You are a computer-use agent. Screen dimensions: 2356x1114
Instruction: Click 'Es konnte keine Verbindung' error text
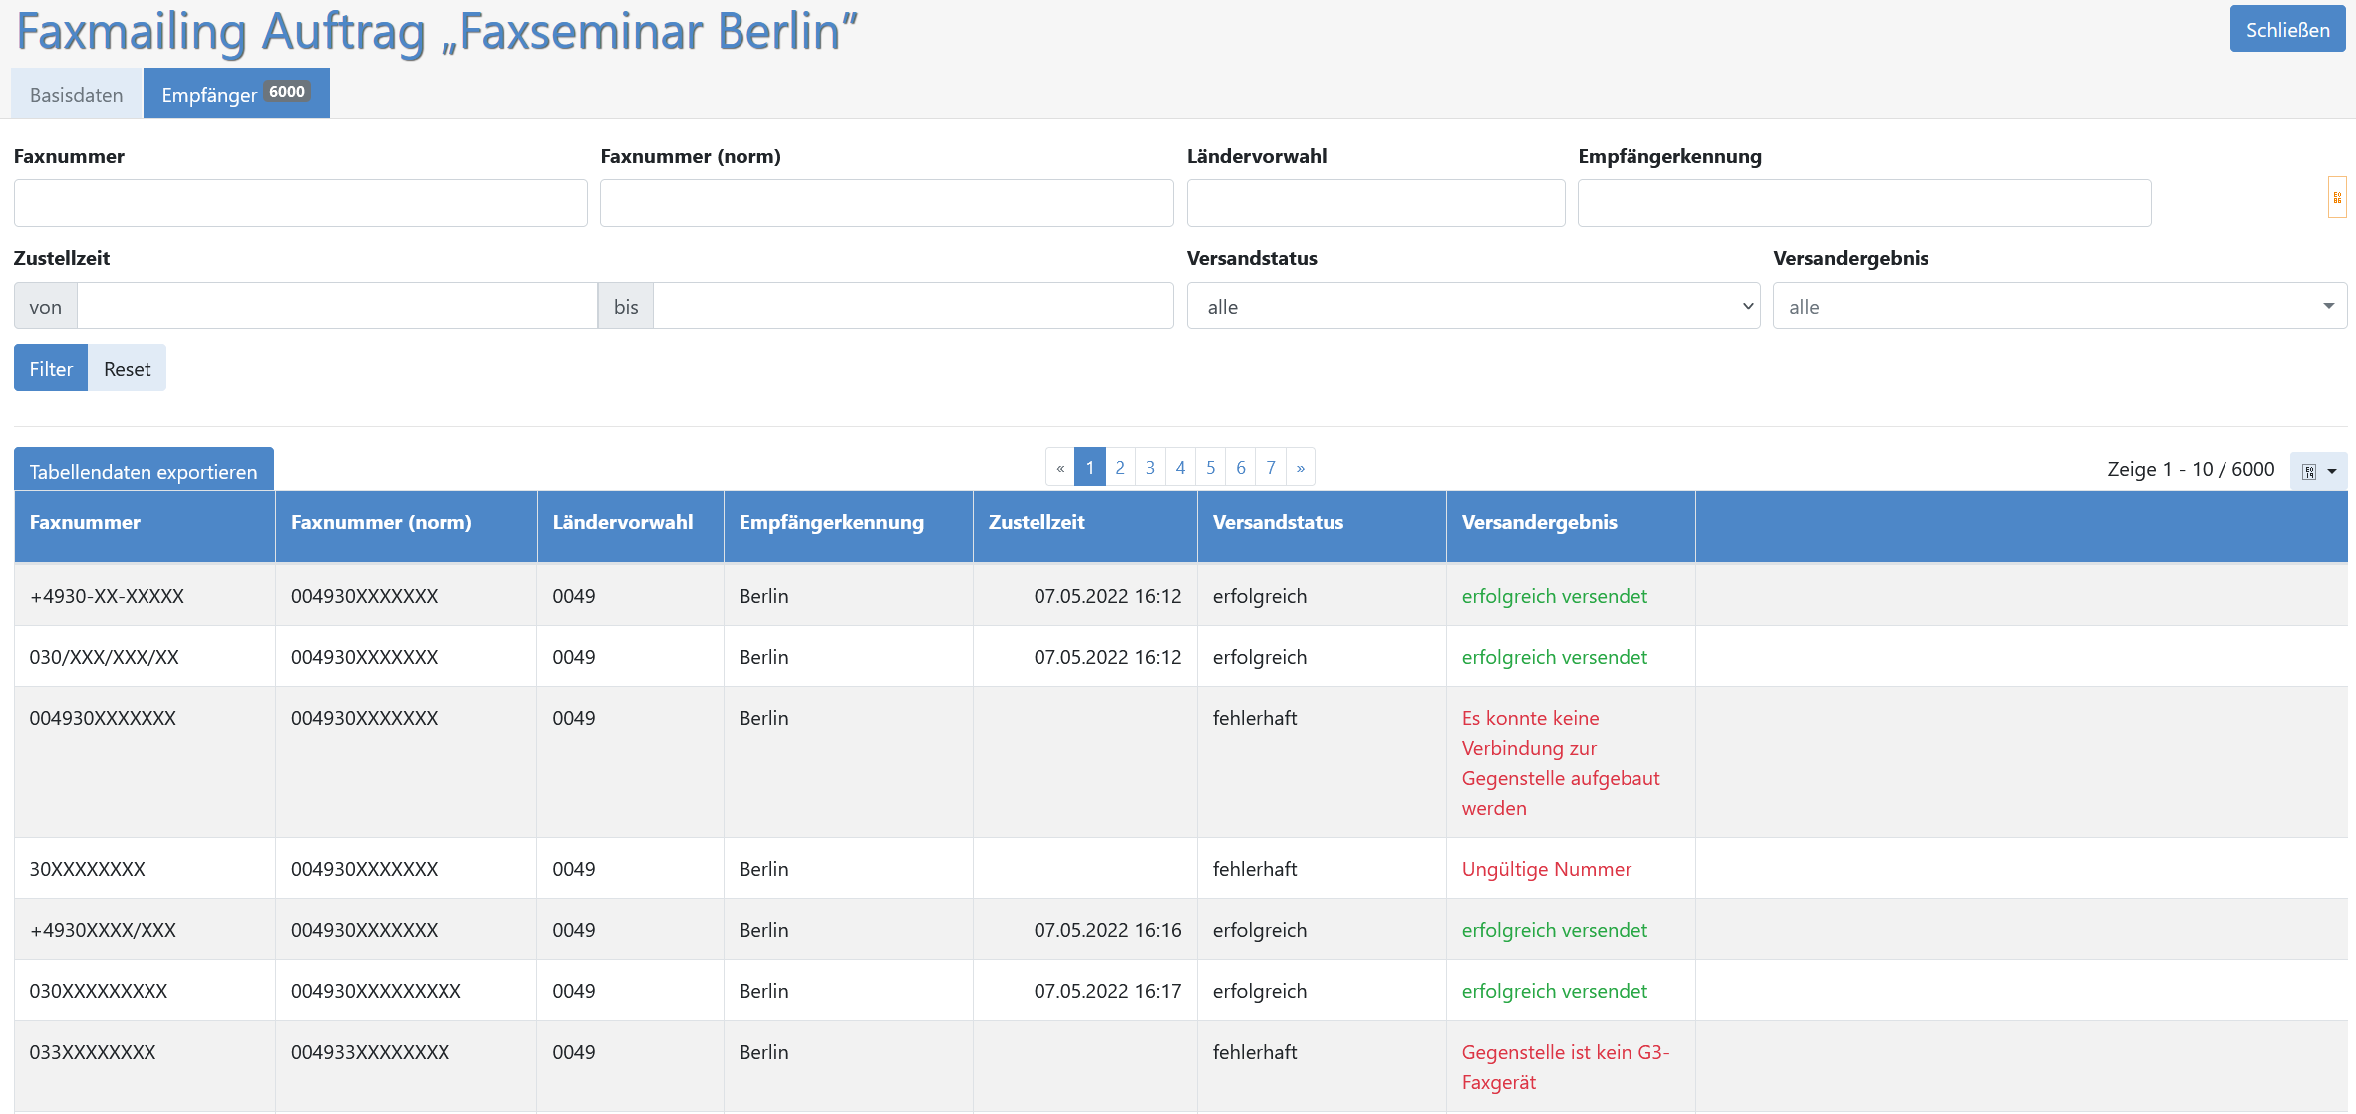tap(1560, 763)
